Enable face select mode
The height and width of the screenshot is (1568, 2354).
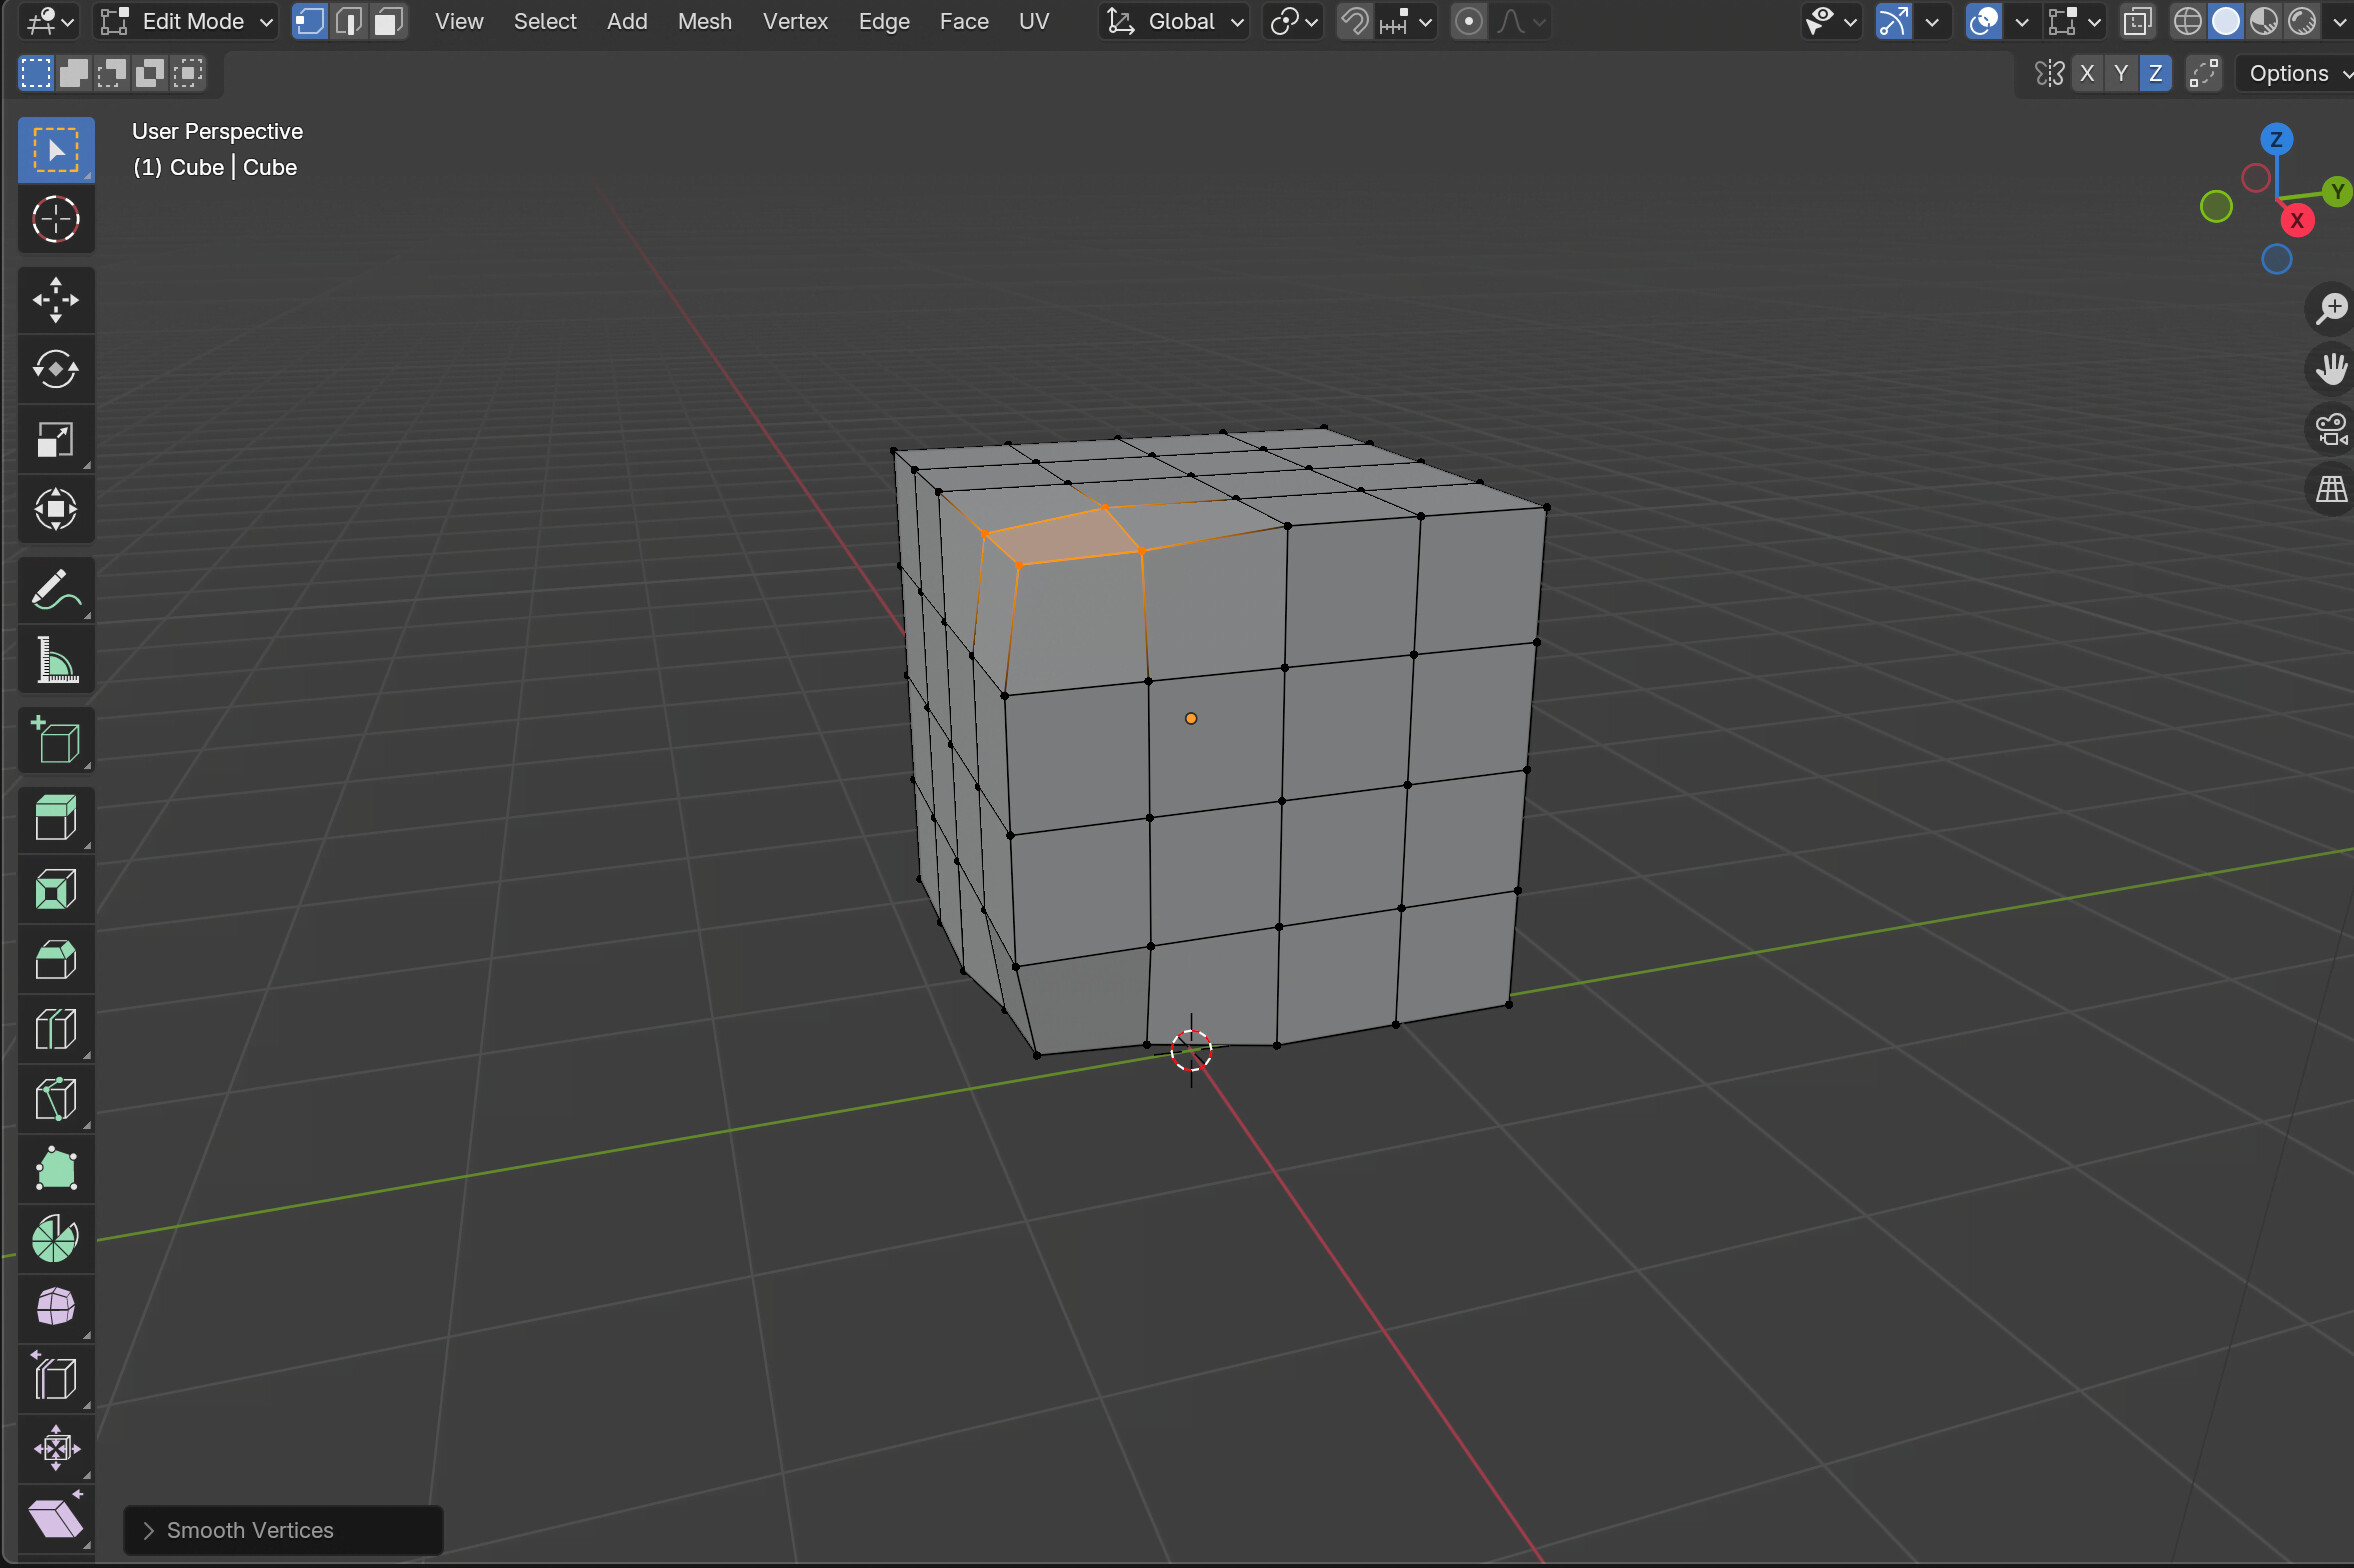pos(388,21)
